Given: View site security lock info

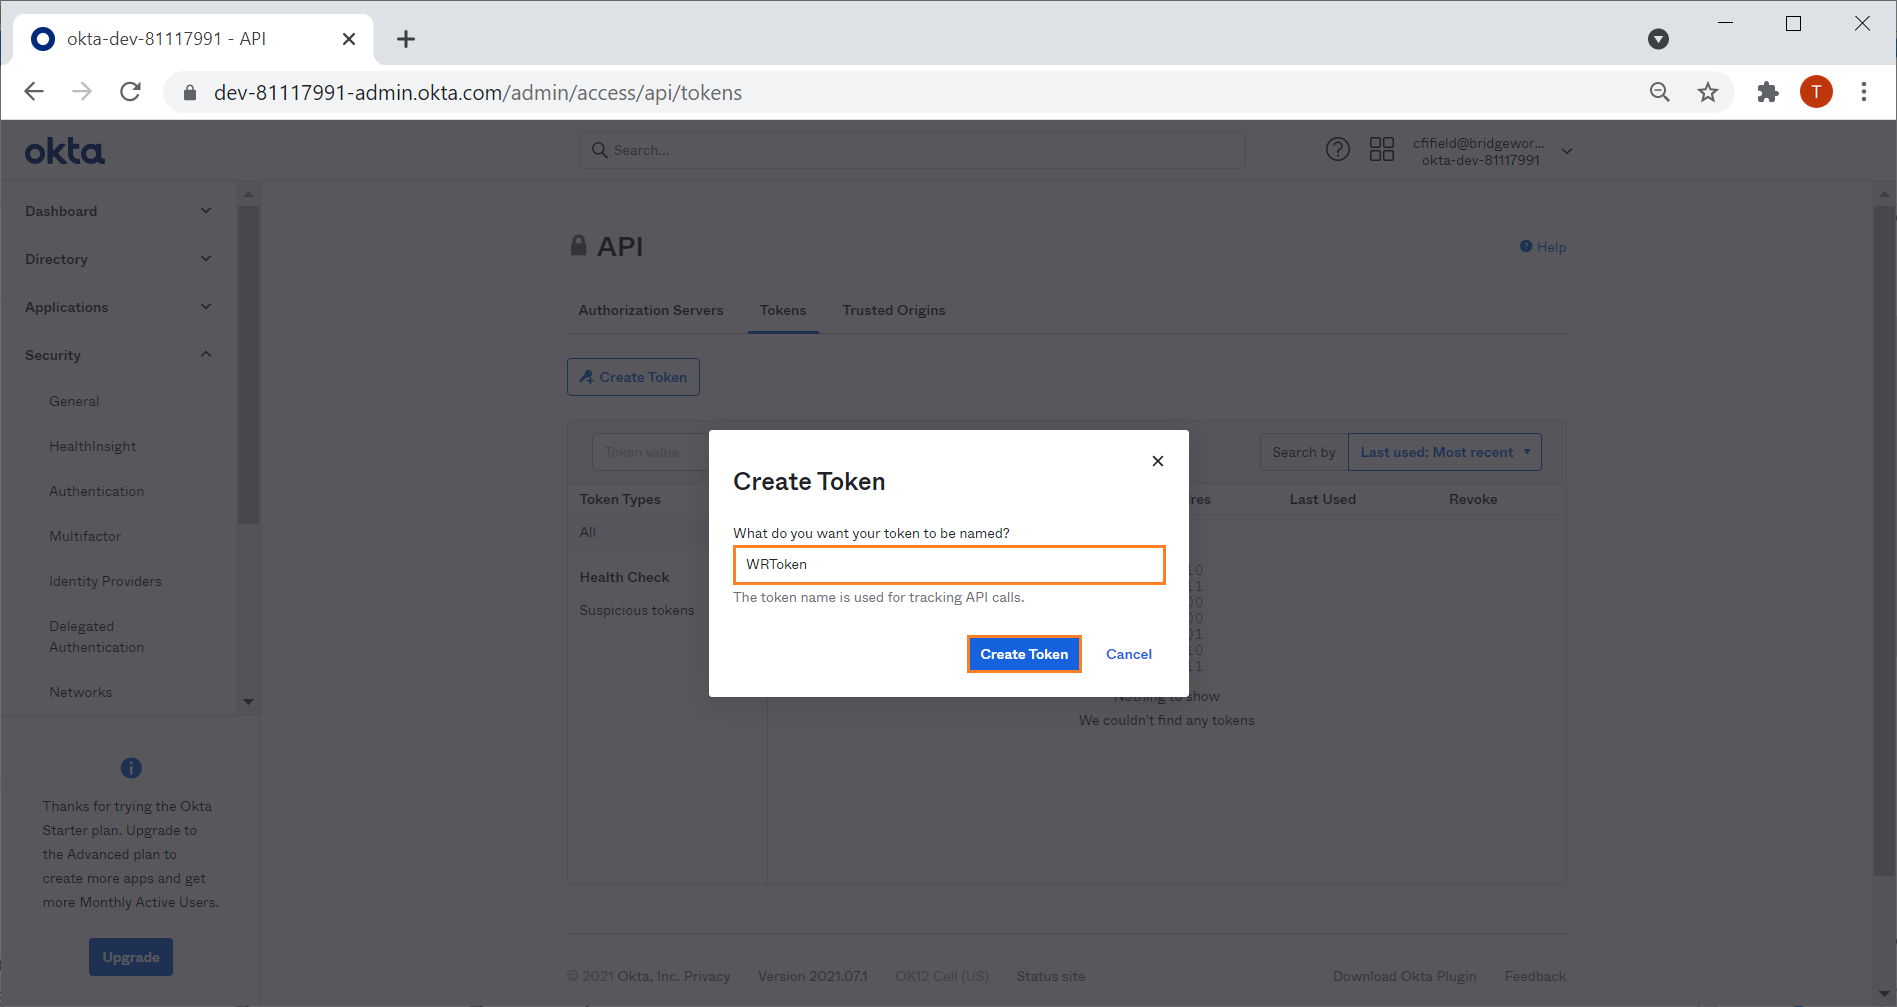Looking at the screenshot, I should click(x=190, y=93).
